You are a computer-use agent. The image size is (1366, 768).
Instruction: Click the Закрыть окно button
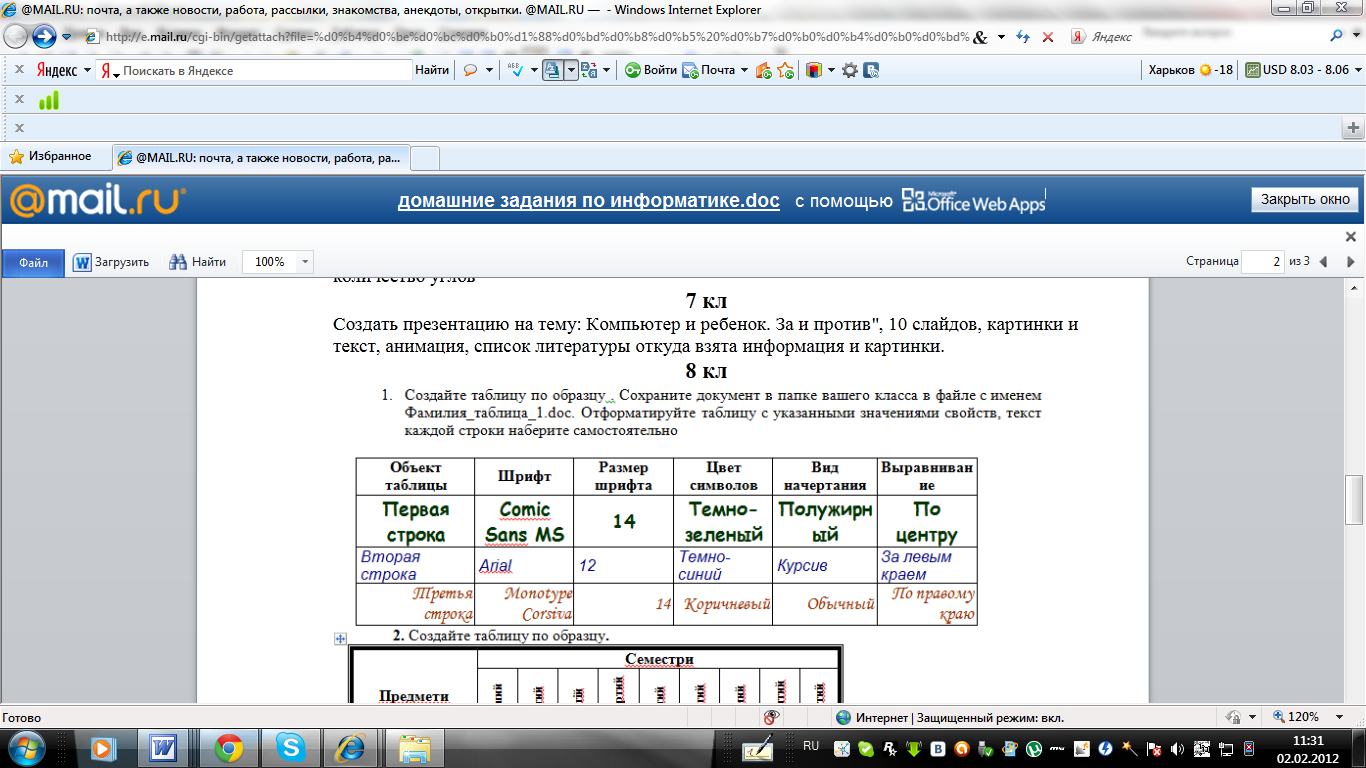[1305, 200]
